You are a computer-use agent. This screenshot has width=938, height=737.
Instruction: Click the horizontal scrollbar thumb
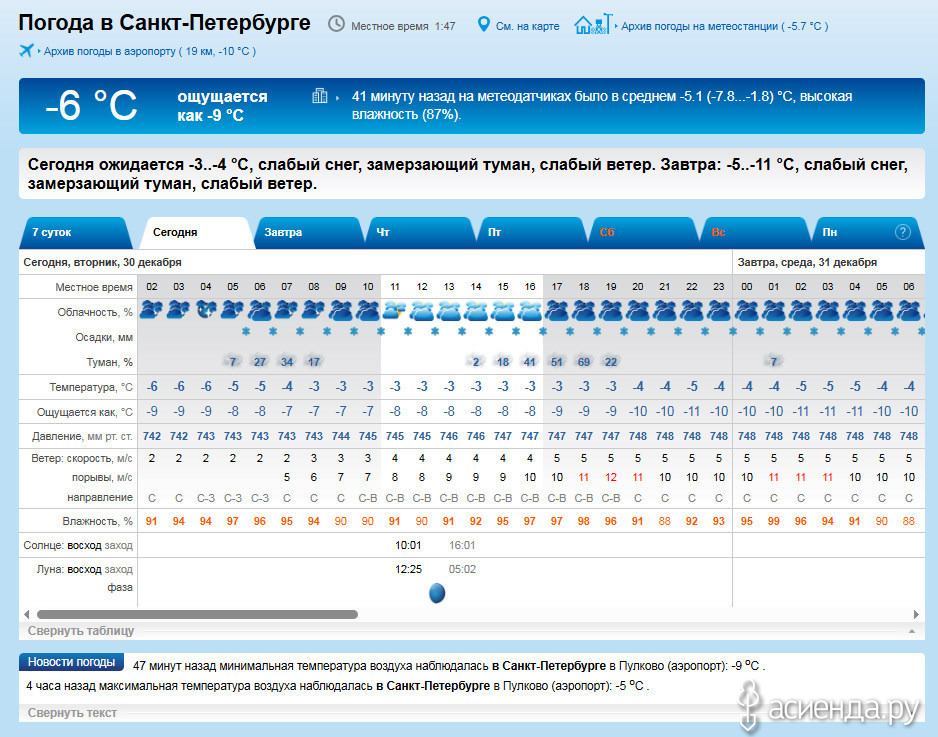(x=210, y=614)
